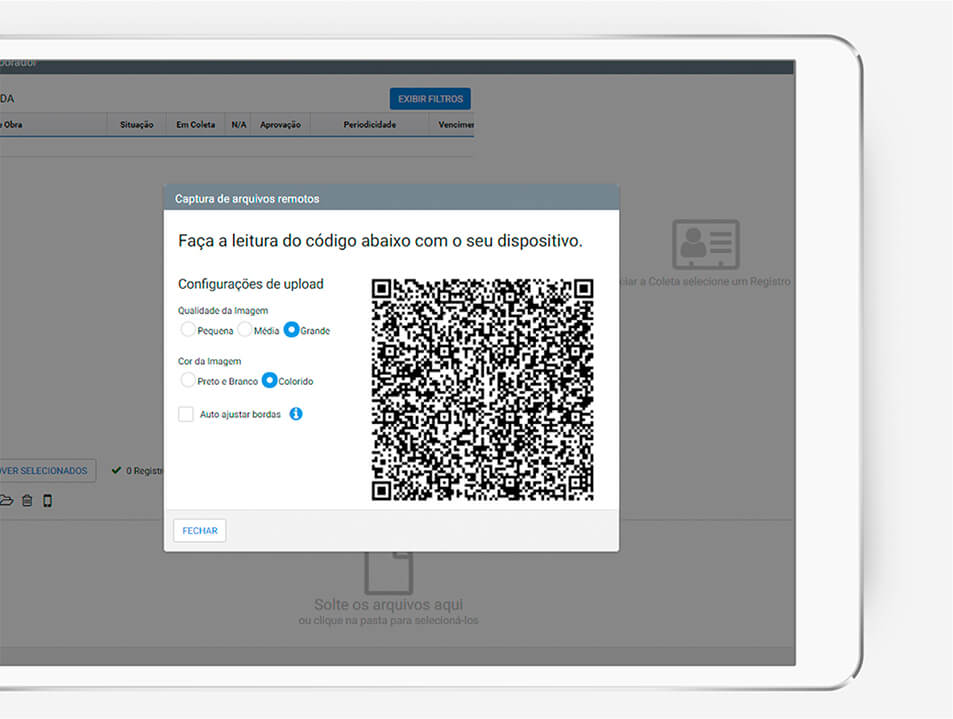Click the Aprovação column header
953x719 pixels.
(280, 125)
